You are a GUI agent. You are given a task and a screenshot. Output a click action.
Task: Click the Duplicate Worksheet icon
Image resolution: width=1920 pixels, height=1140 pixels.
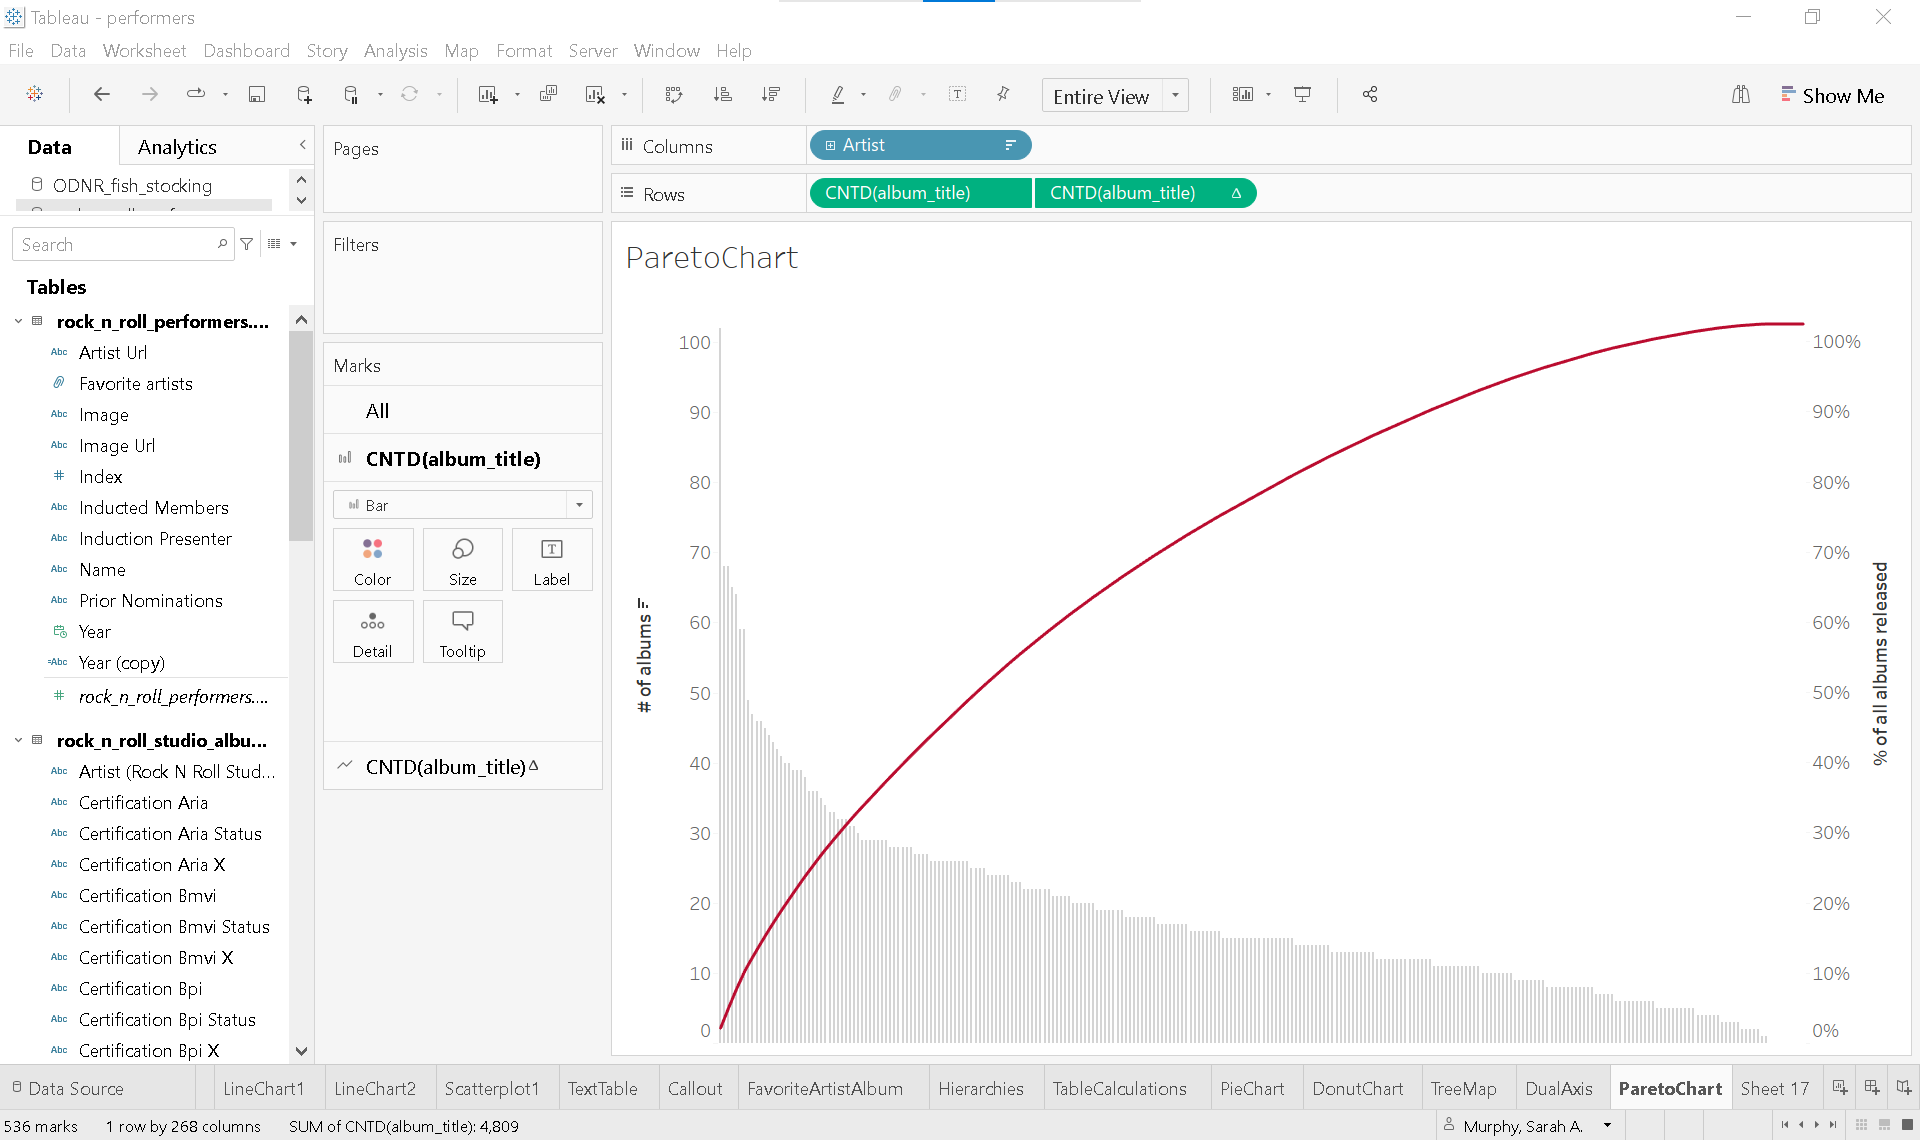[548, 94]
